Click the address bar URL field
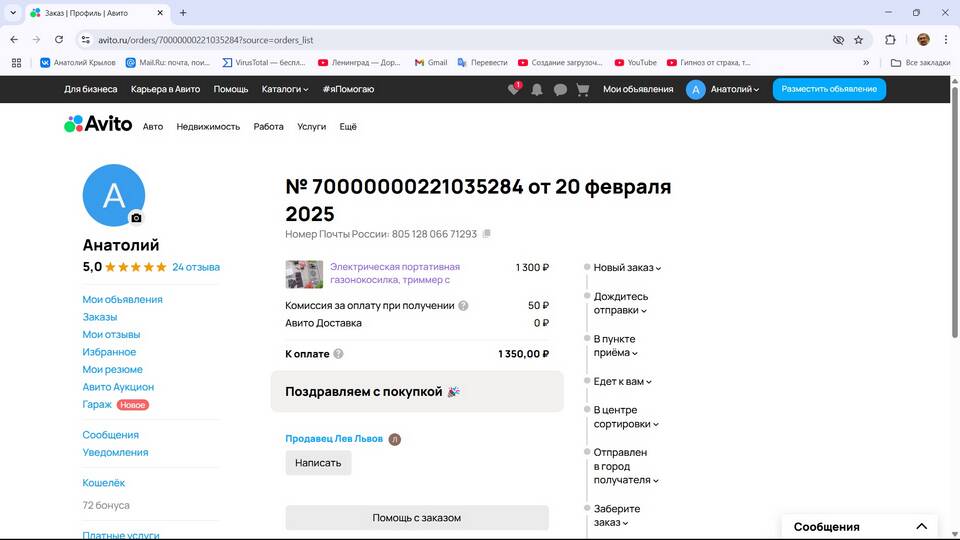Viewport: 960px width, 540px height. (x=459, y=40)
